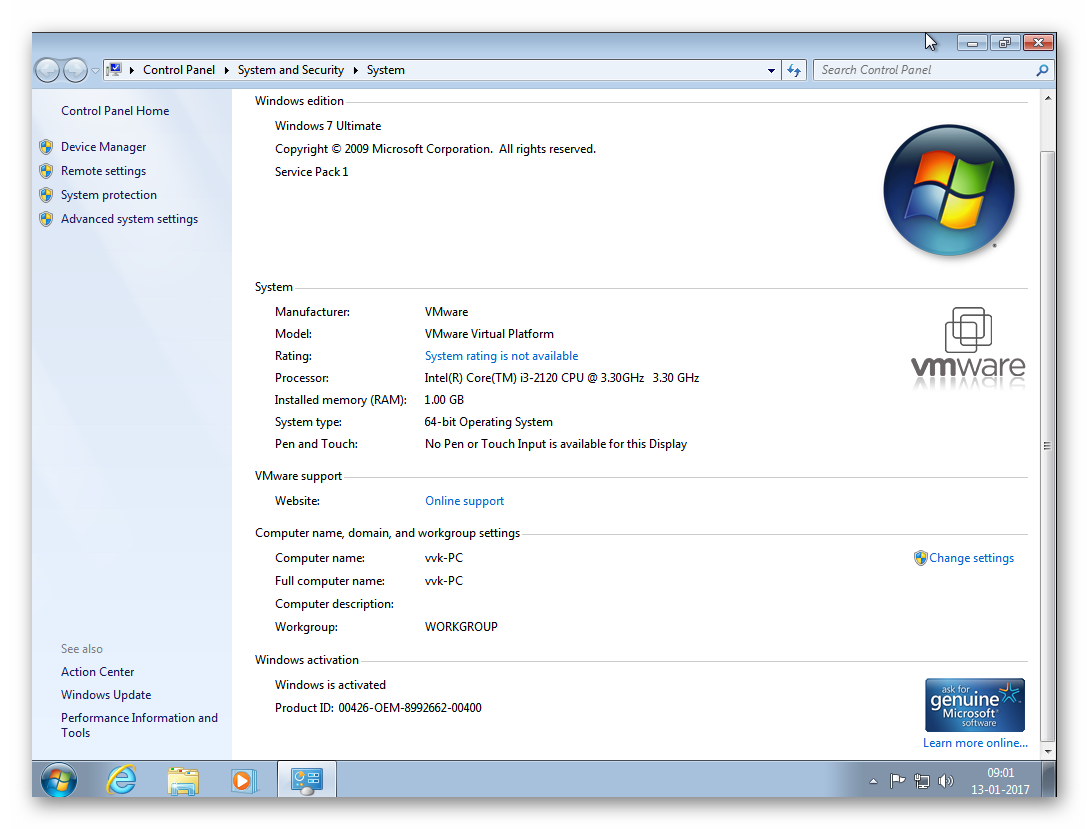Click the scrollbar up arrow

[x=1047, y=98]
